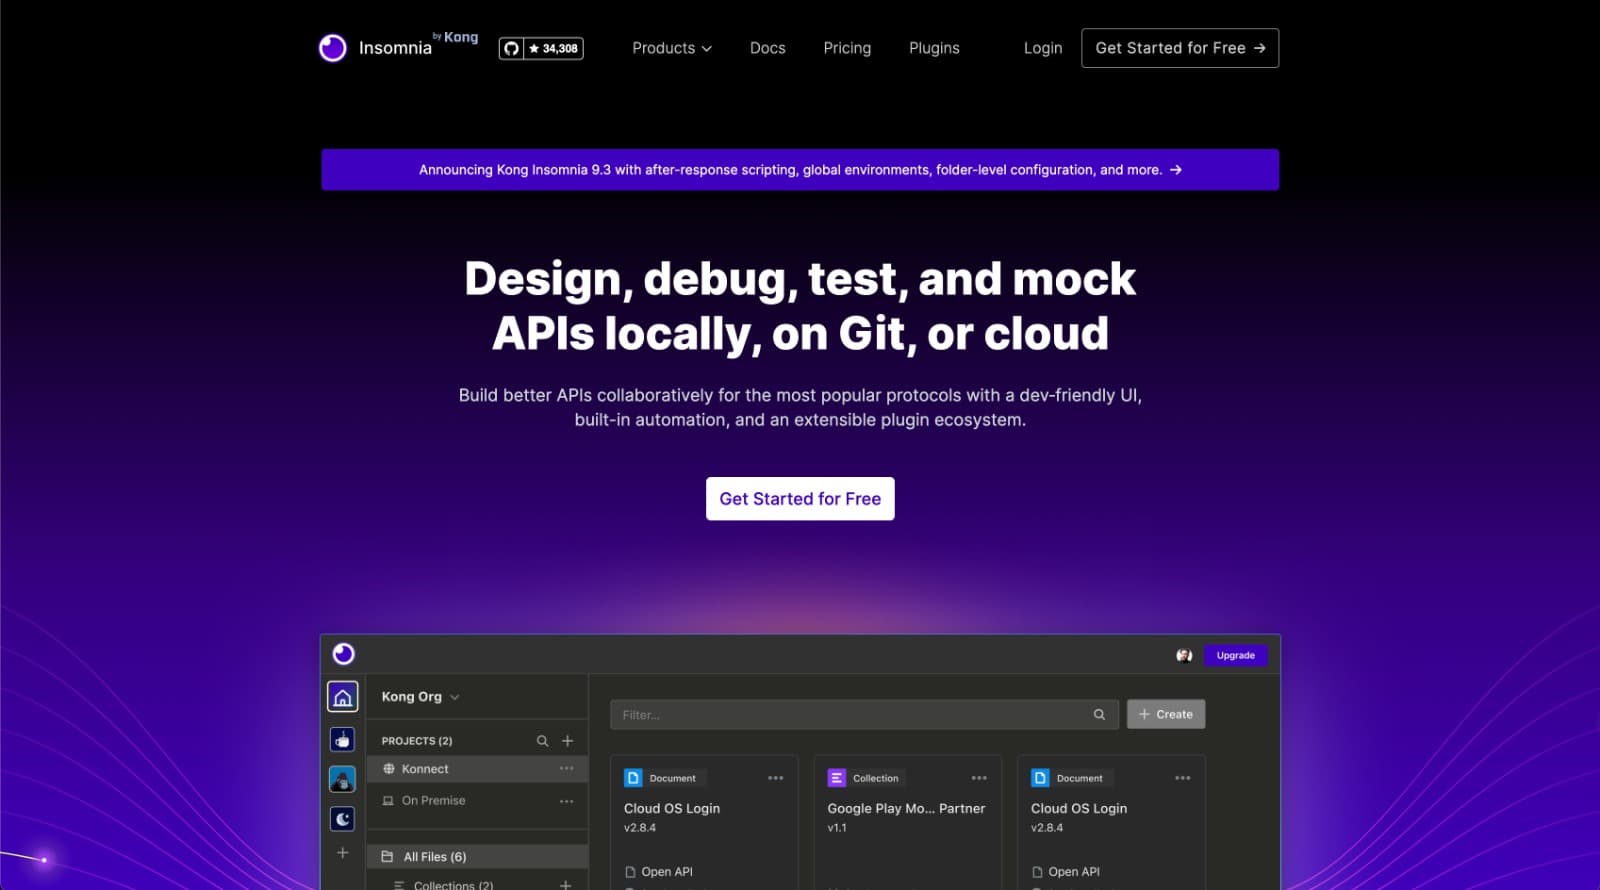Open the Kong Org organization dropdown
The height and width of the screenshot is (890, 1600).
pos(420,697)
